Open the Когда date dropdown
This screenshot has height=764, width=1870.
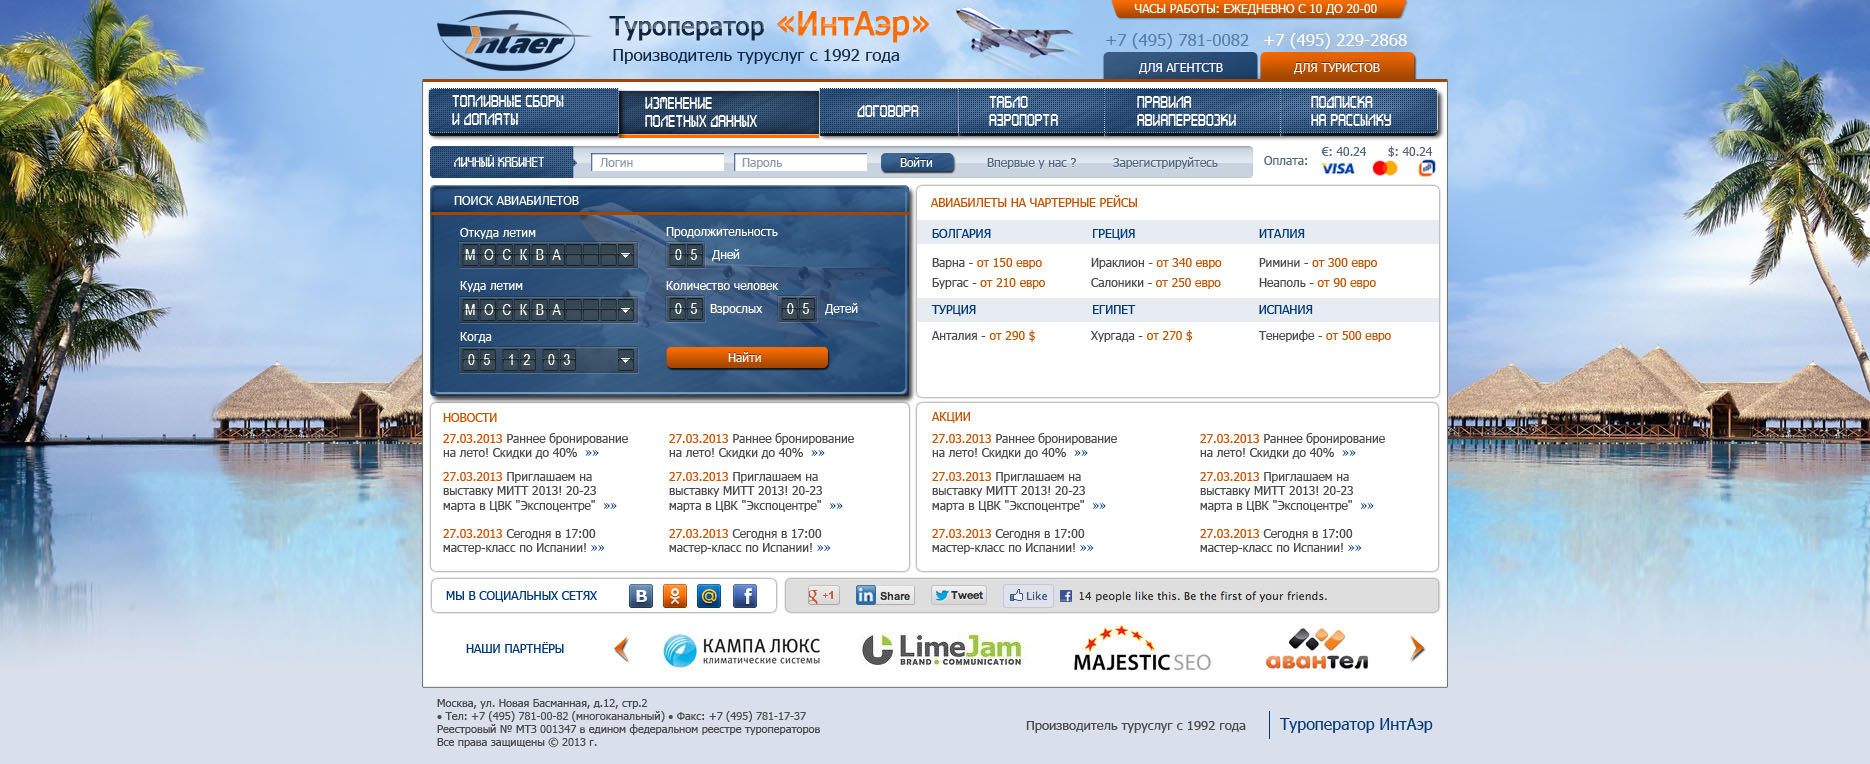625,360
